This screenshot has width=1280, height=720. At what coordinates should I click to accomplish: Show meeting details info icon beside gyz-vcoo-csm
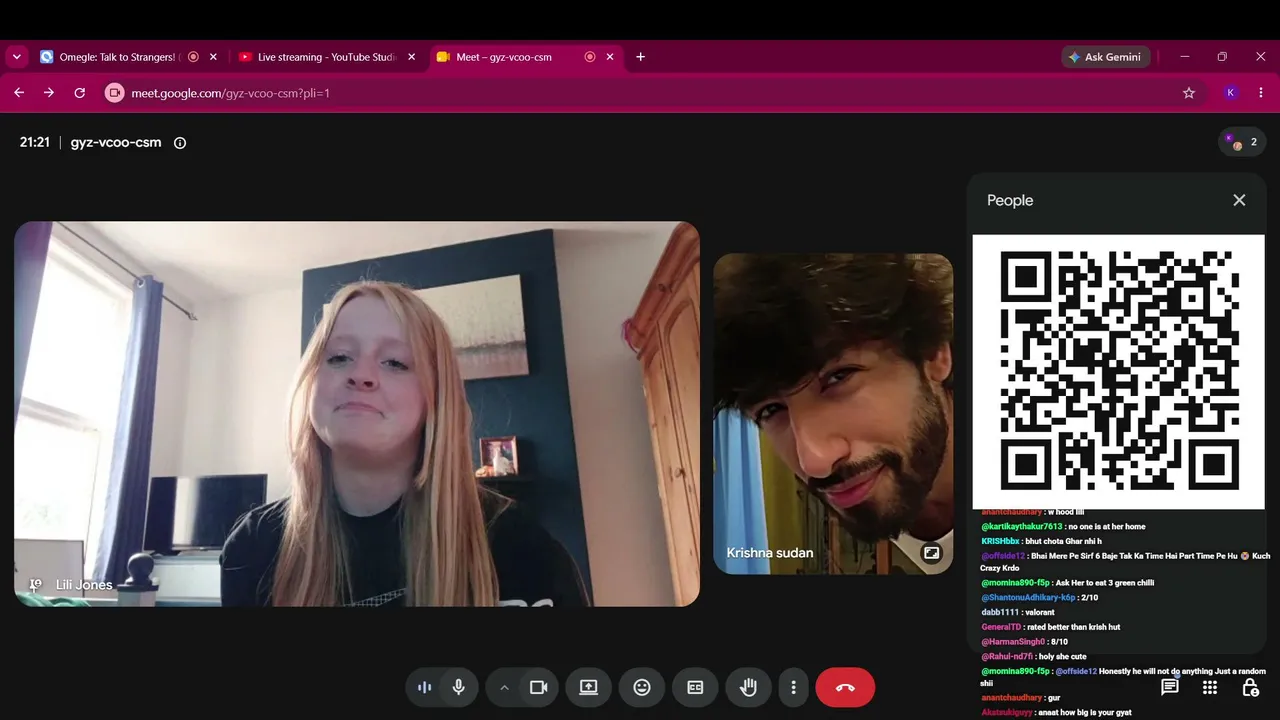[x=180, y=143]
